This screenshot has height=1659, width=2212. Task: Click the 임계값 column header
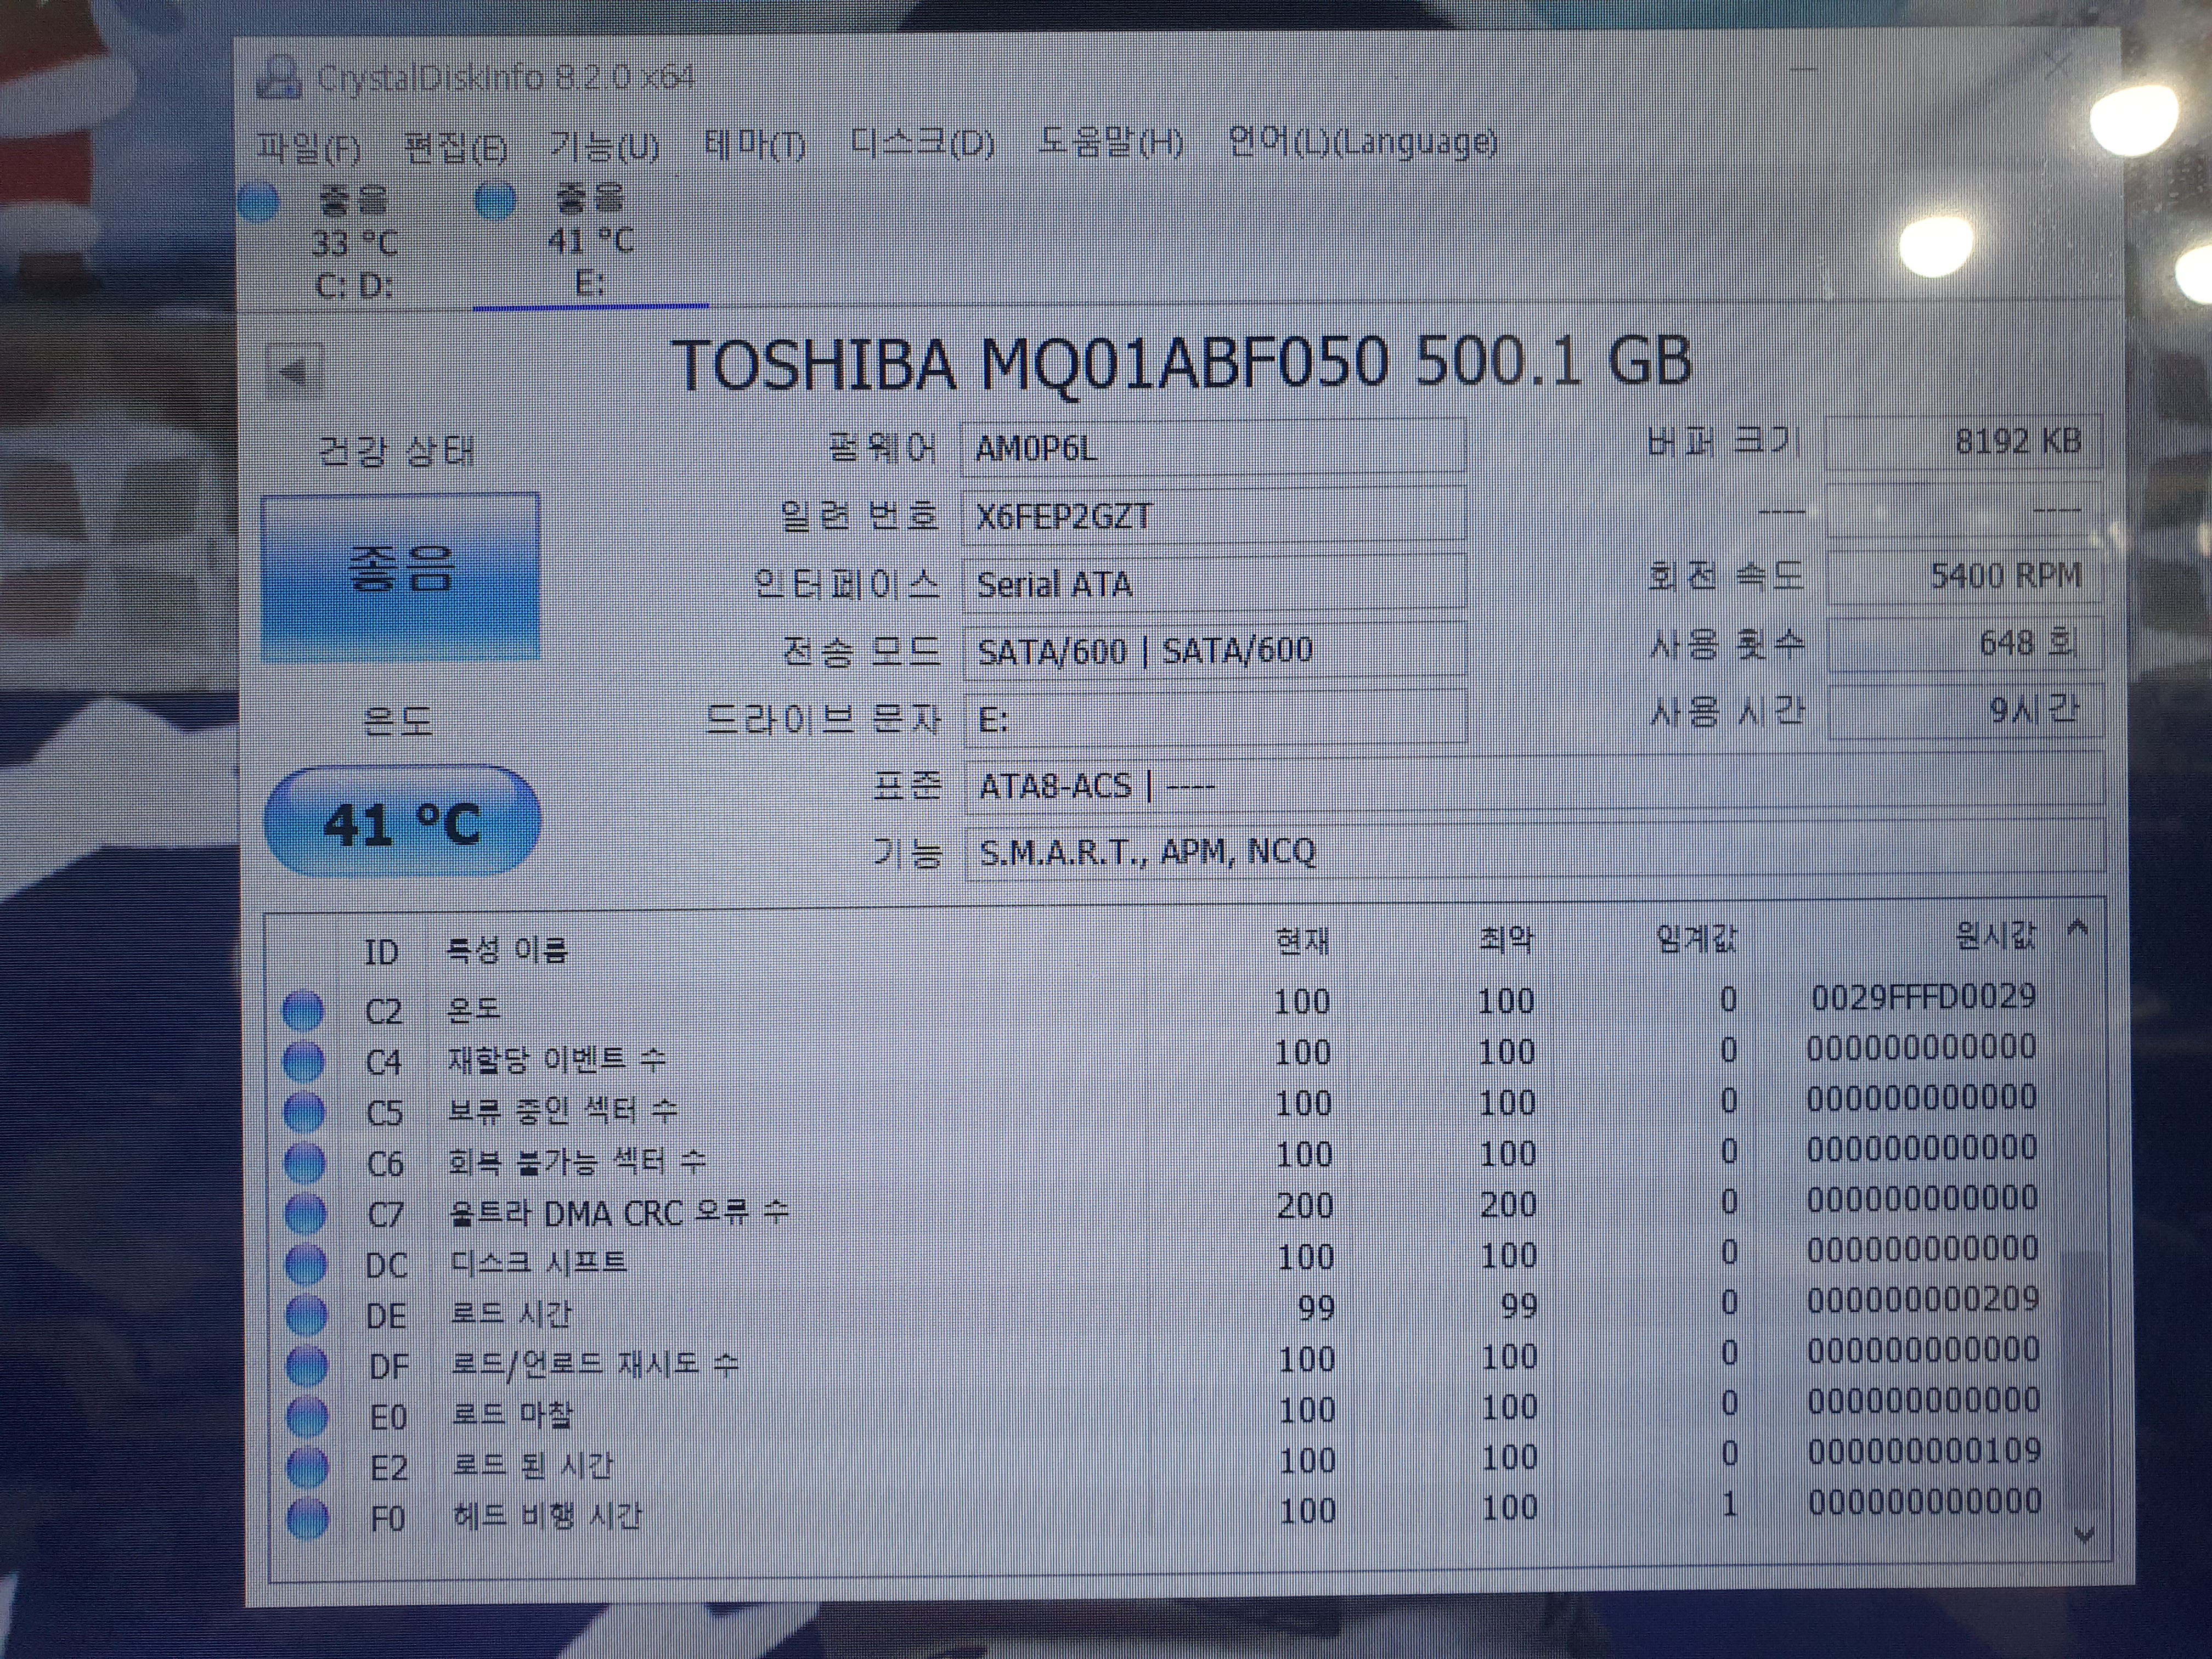pyautogui.click(x=1697, y=938)
